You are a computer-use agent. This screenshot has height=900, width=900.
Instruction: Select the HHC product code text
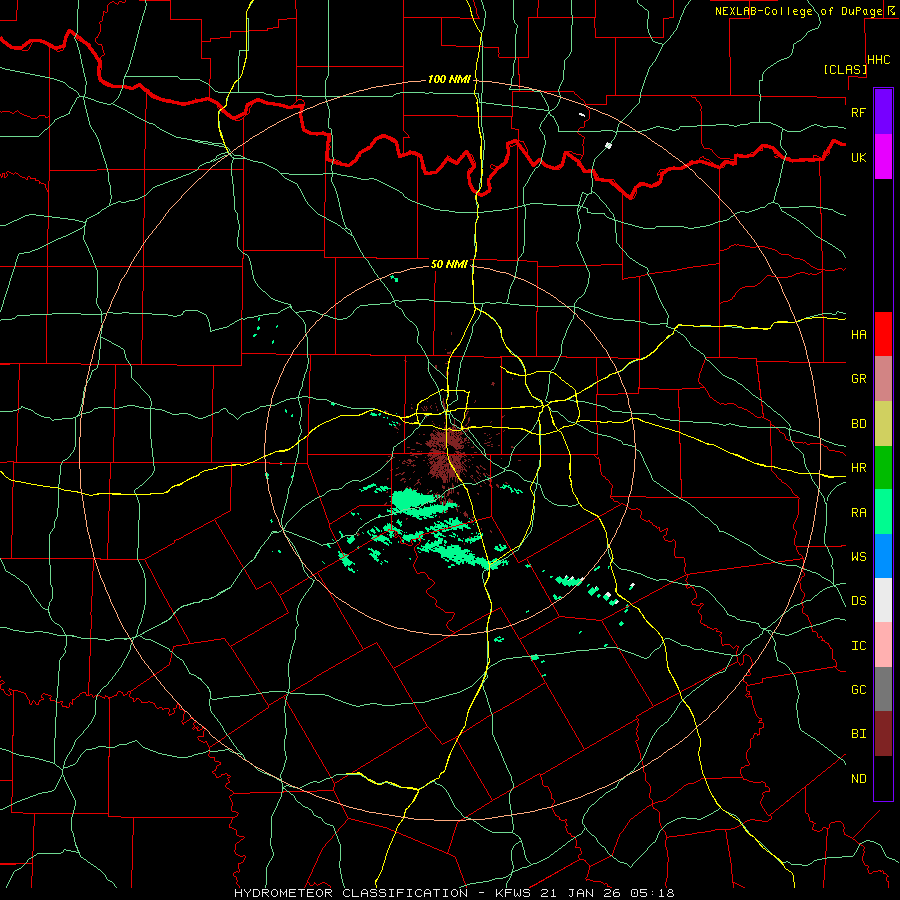(x=879, y=60)
